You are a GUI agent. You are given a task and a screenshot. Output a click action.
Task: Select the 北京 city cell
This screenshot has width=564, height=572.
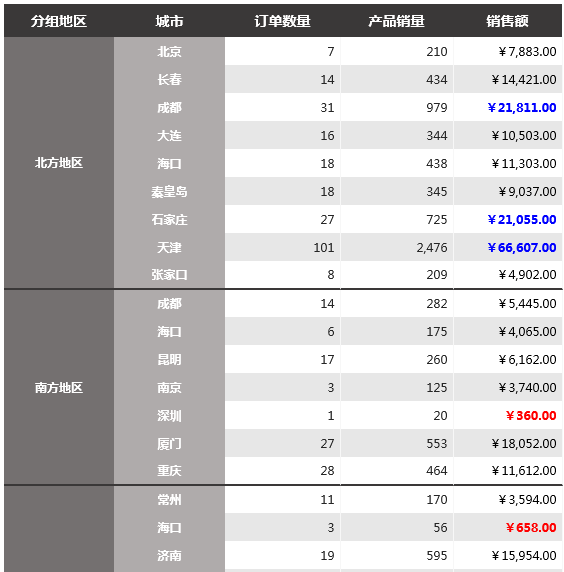click(169, 51)
